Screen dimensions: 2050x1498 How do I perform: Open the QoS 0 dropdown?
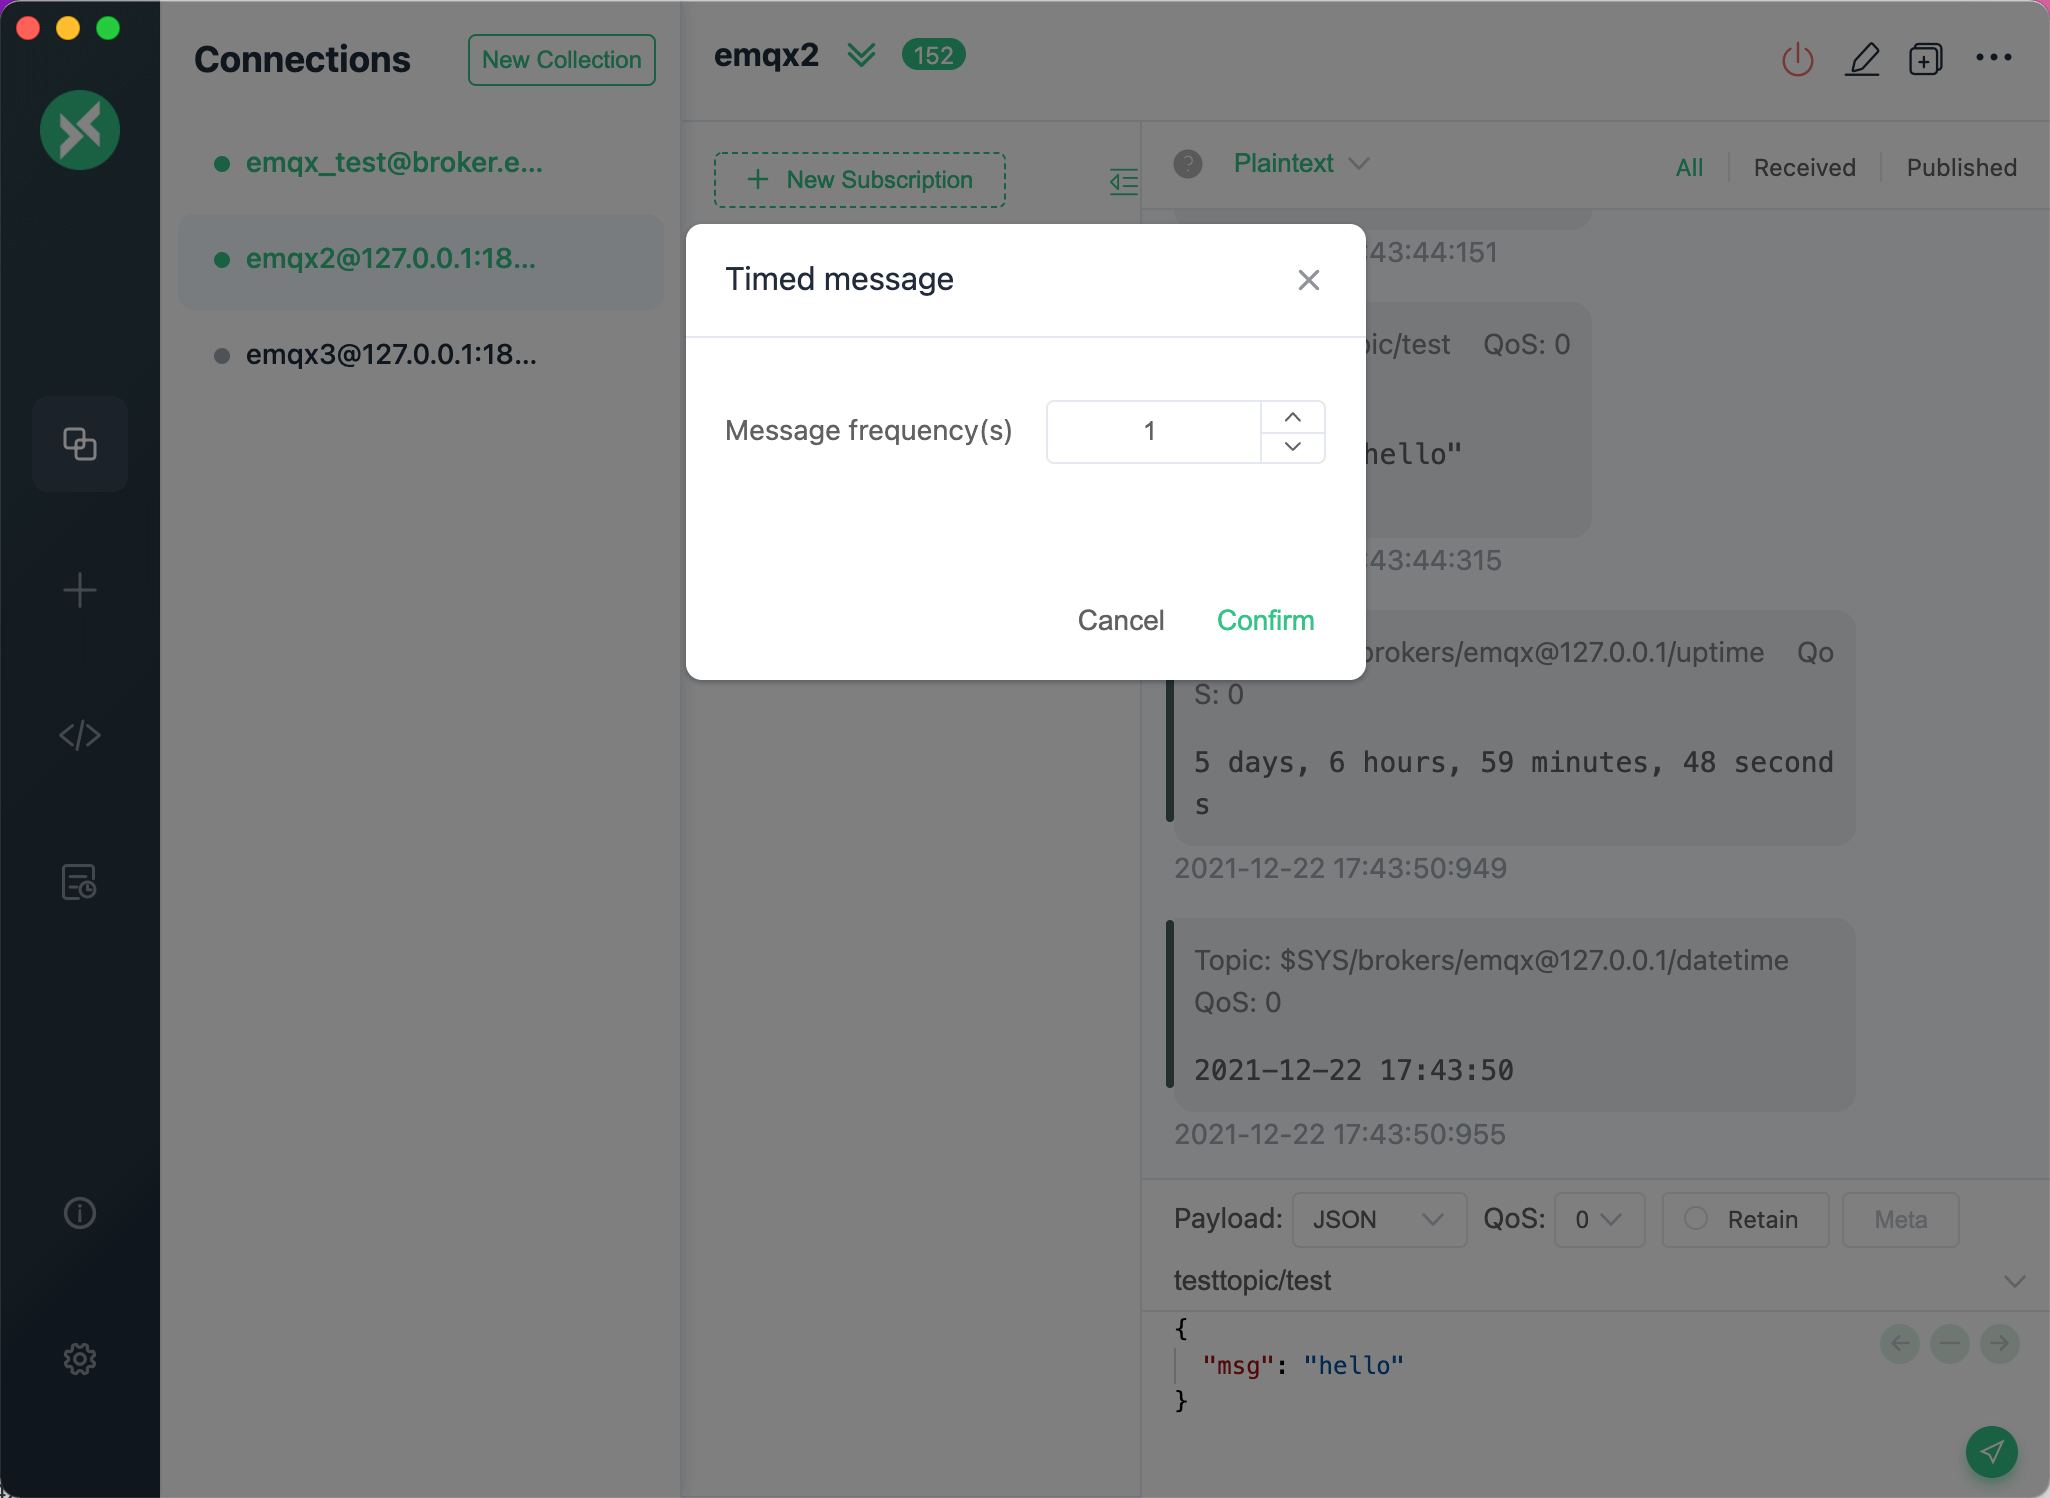(1598, 1219)
